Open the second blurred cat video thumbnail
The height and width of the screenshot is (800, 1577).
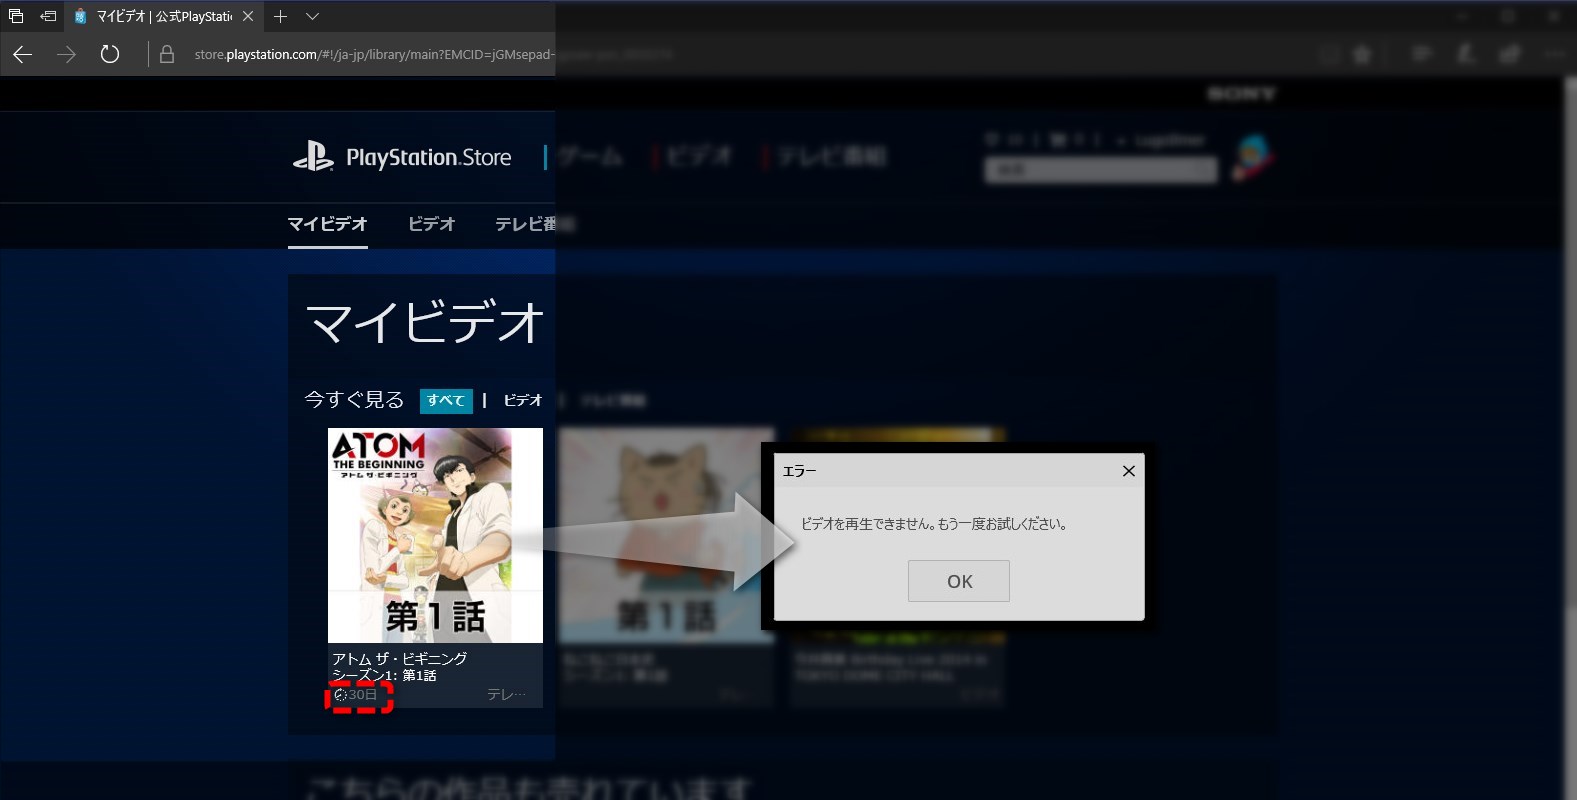[x=666, y=535]
